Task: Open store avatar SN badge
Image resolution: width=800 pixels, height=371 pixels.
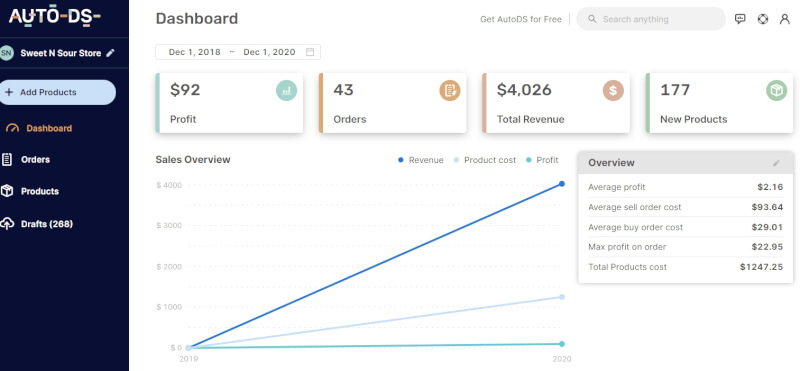Action: (x=6, y=53)
